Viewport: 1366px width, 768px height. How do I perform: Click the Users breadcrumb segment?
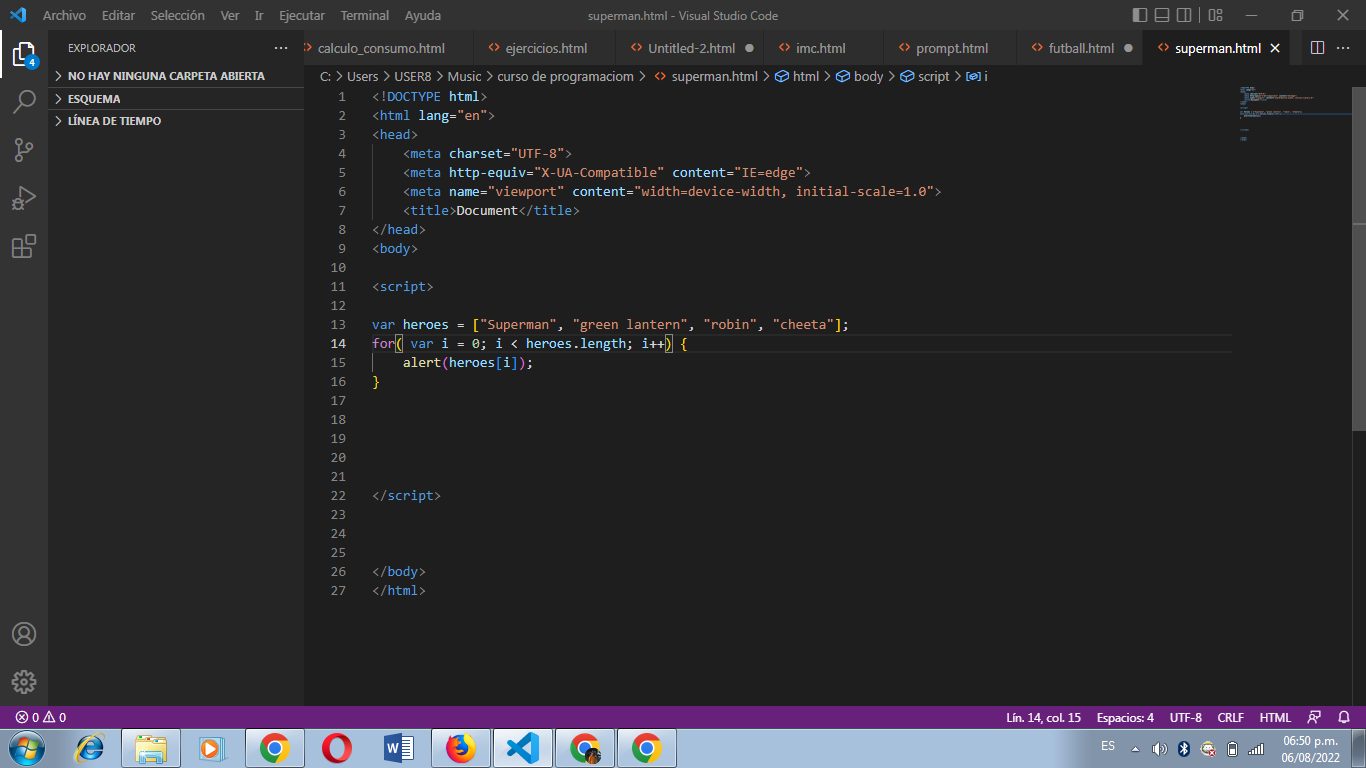363,76
